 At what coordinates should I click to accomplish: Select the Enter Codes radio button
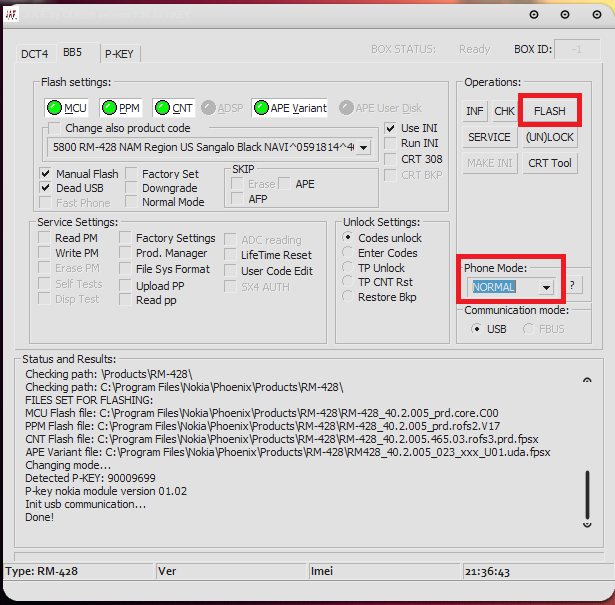348,253
